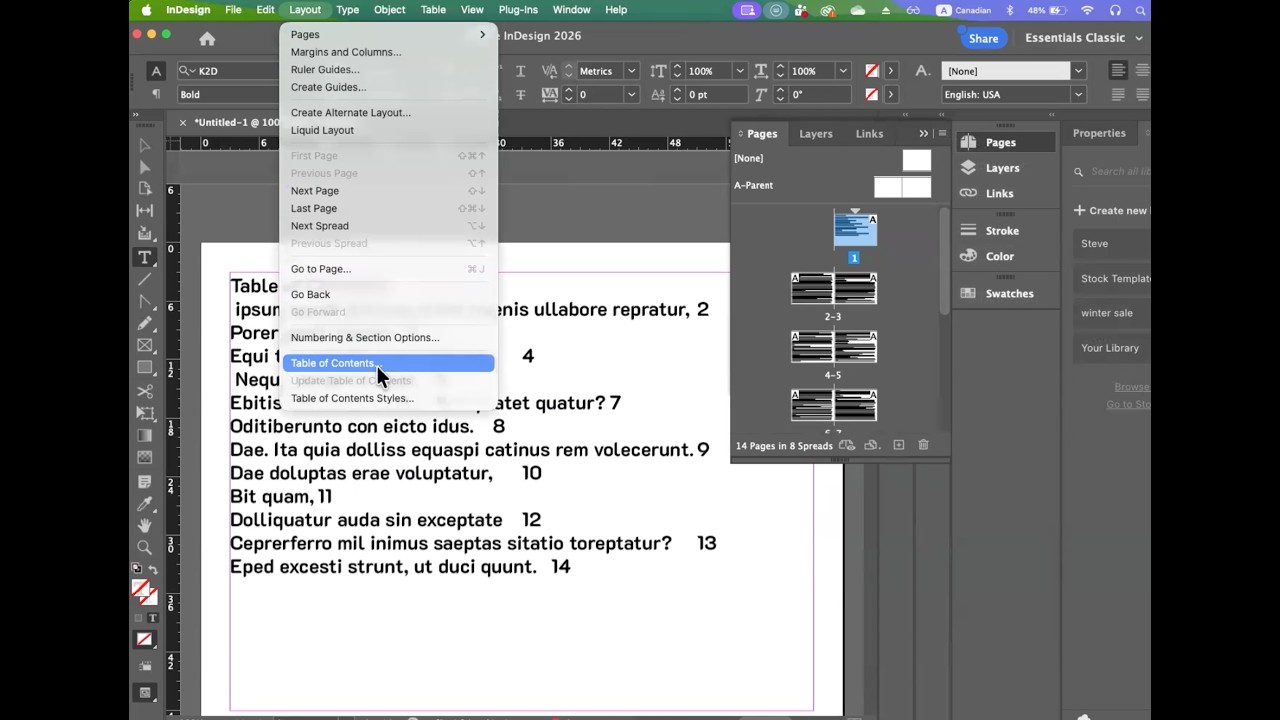Select the Line tool
Image resolution: width=1280 pixels, height=720 pixels.
click(x=145, y=279)
